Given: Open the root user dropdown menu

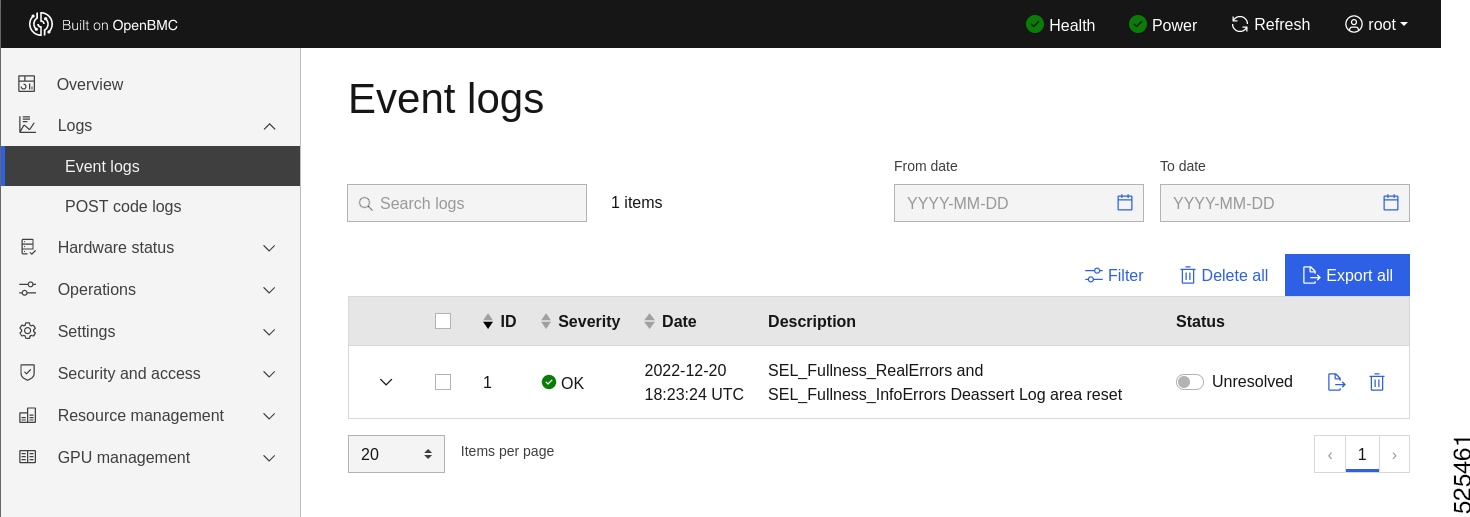Looking at the screenshot, I should pos(1377,24).
